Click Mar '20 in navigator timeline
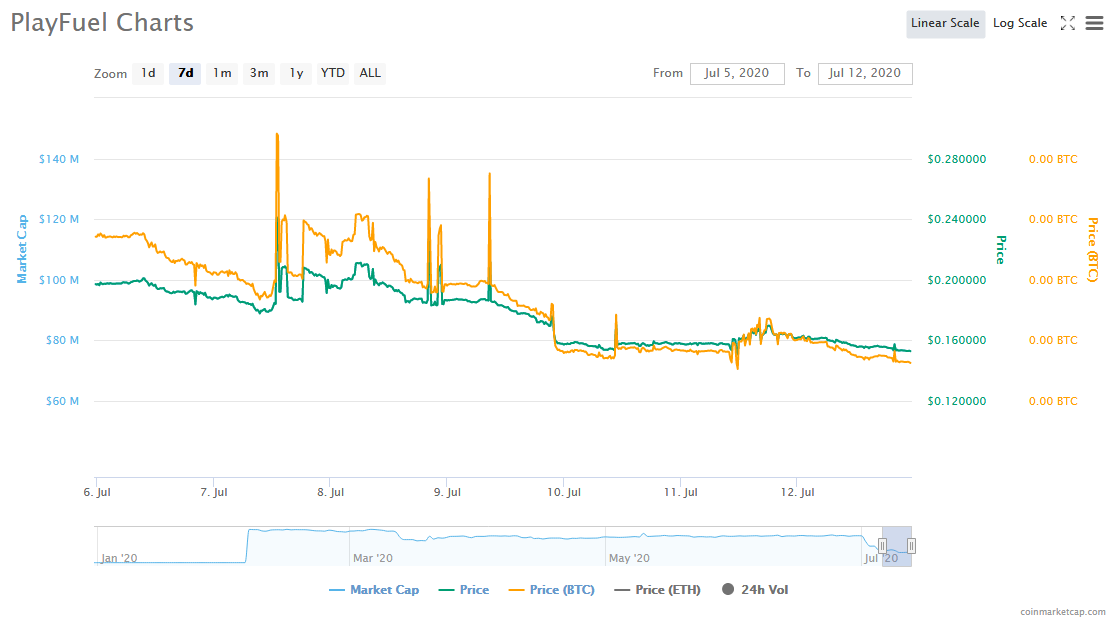Viewport: 1116px width, 620px height. pos(373,558)
